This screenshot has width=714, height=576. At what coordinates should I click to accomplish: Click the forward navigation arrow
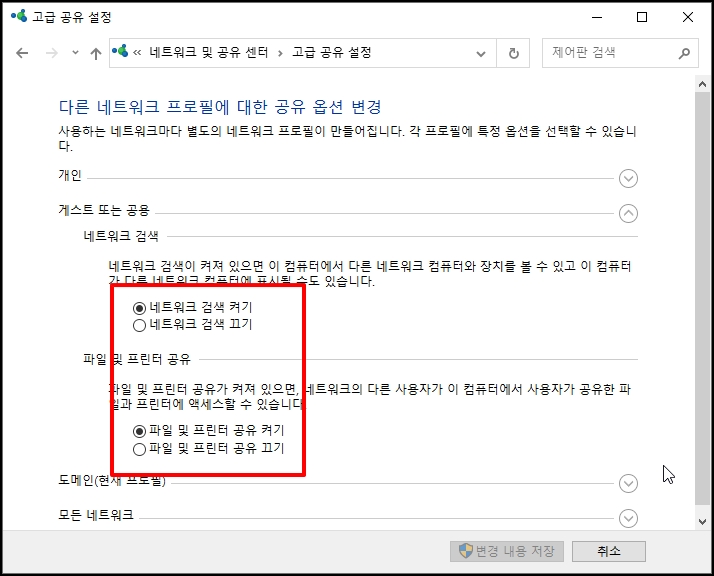click(52, 53)
